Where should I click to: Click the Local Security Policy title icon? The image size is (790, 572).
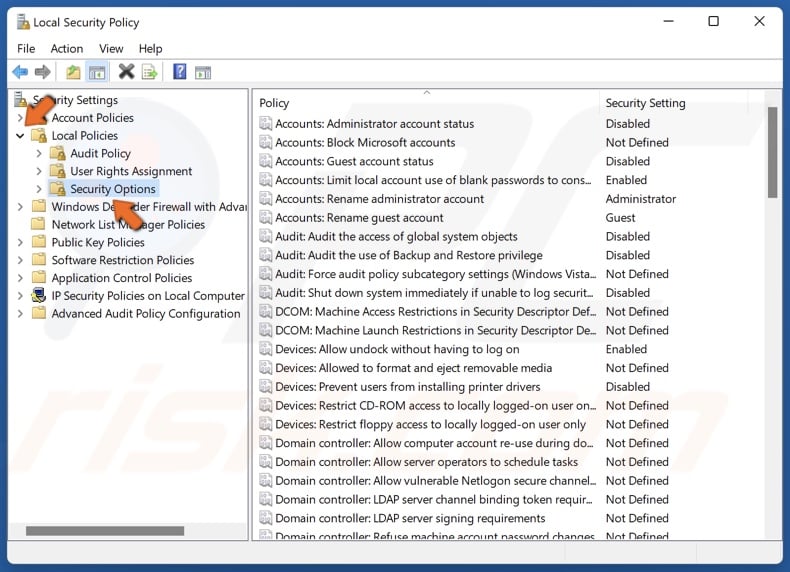(x=23, y=22)
